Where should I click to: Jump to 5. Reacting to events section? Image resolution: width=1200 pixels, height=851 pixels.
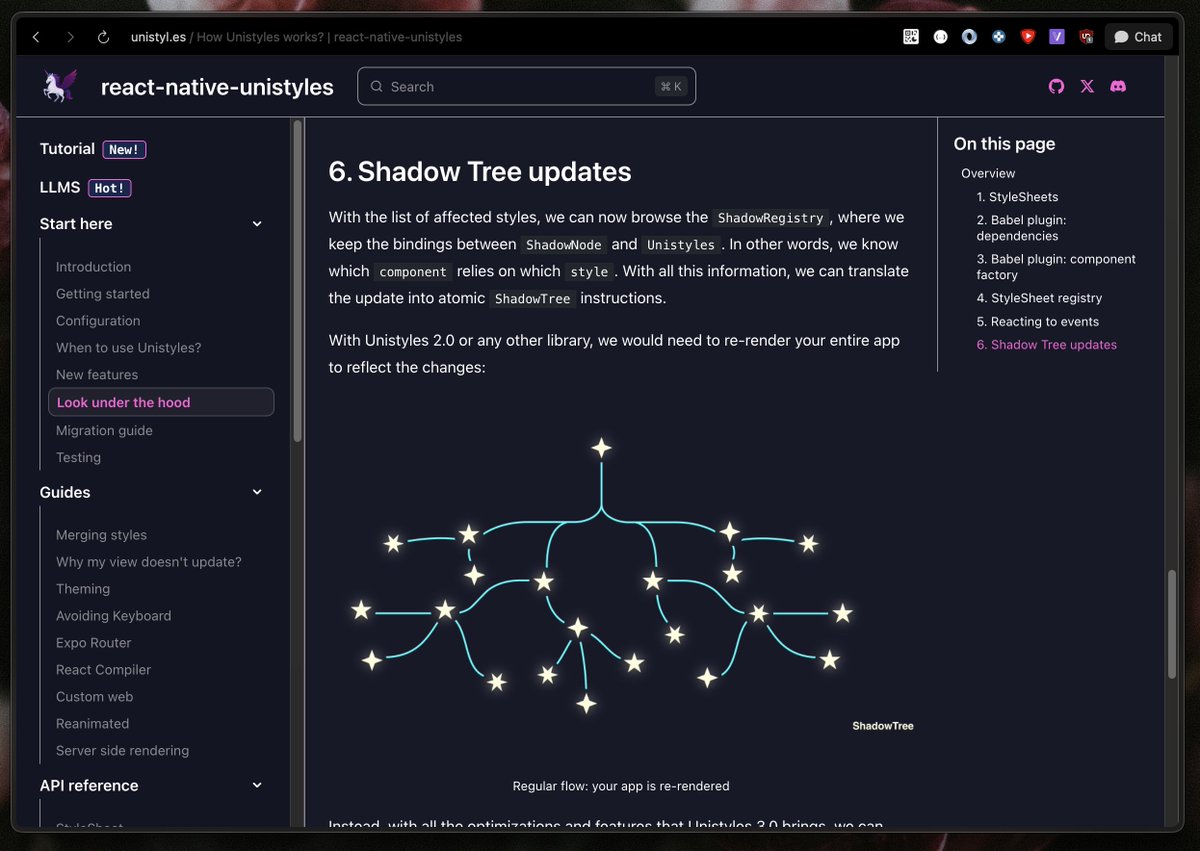point(1037,322)
